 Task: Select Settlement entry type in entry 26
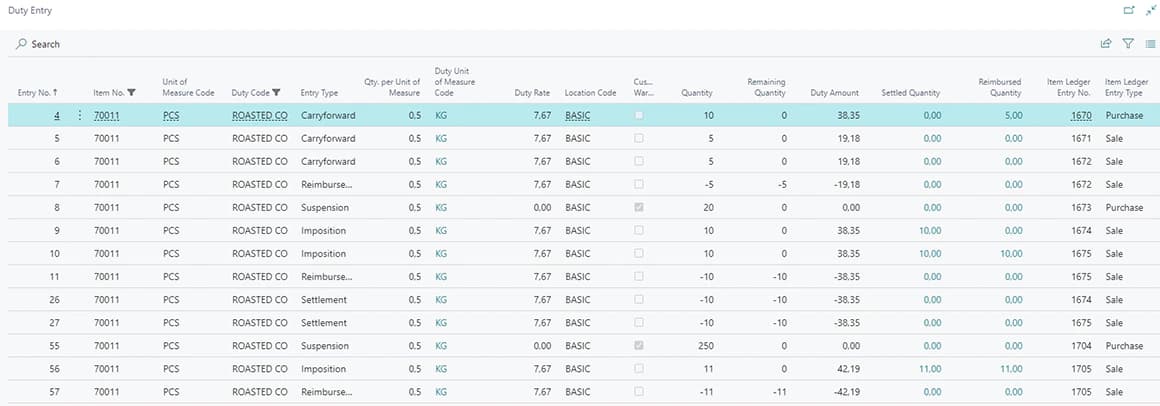[323, 300]
